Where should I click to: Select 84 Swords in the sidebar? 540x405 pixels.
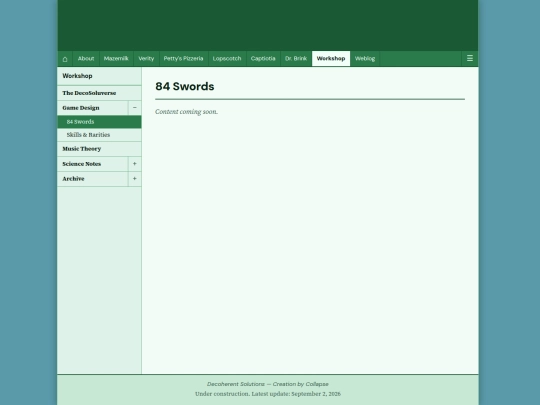tap(99, 122)
